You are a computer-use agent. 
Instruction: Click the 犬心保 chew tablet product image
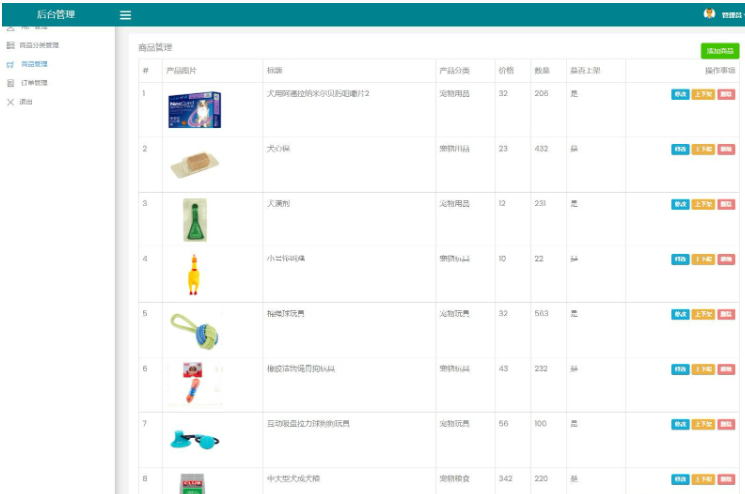click(x=194, y=165)
